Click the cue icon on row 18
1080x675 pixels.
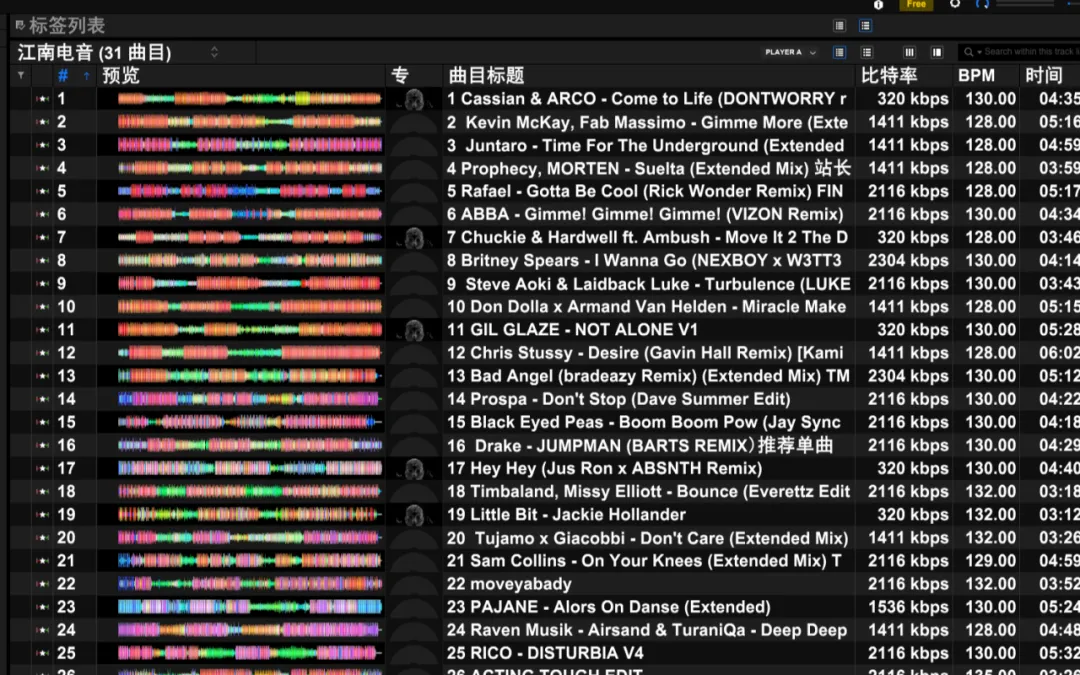pos(43,491)
